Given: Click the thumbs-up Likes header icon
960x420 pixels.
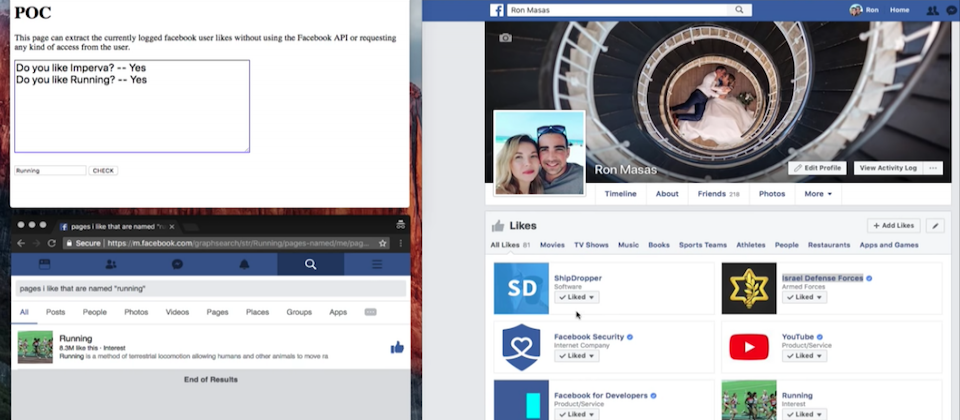Looking at the screenshot, I should (x=498, y=226).
